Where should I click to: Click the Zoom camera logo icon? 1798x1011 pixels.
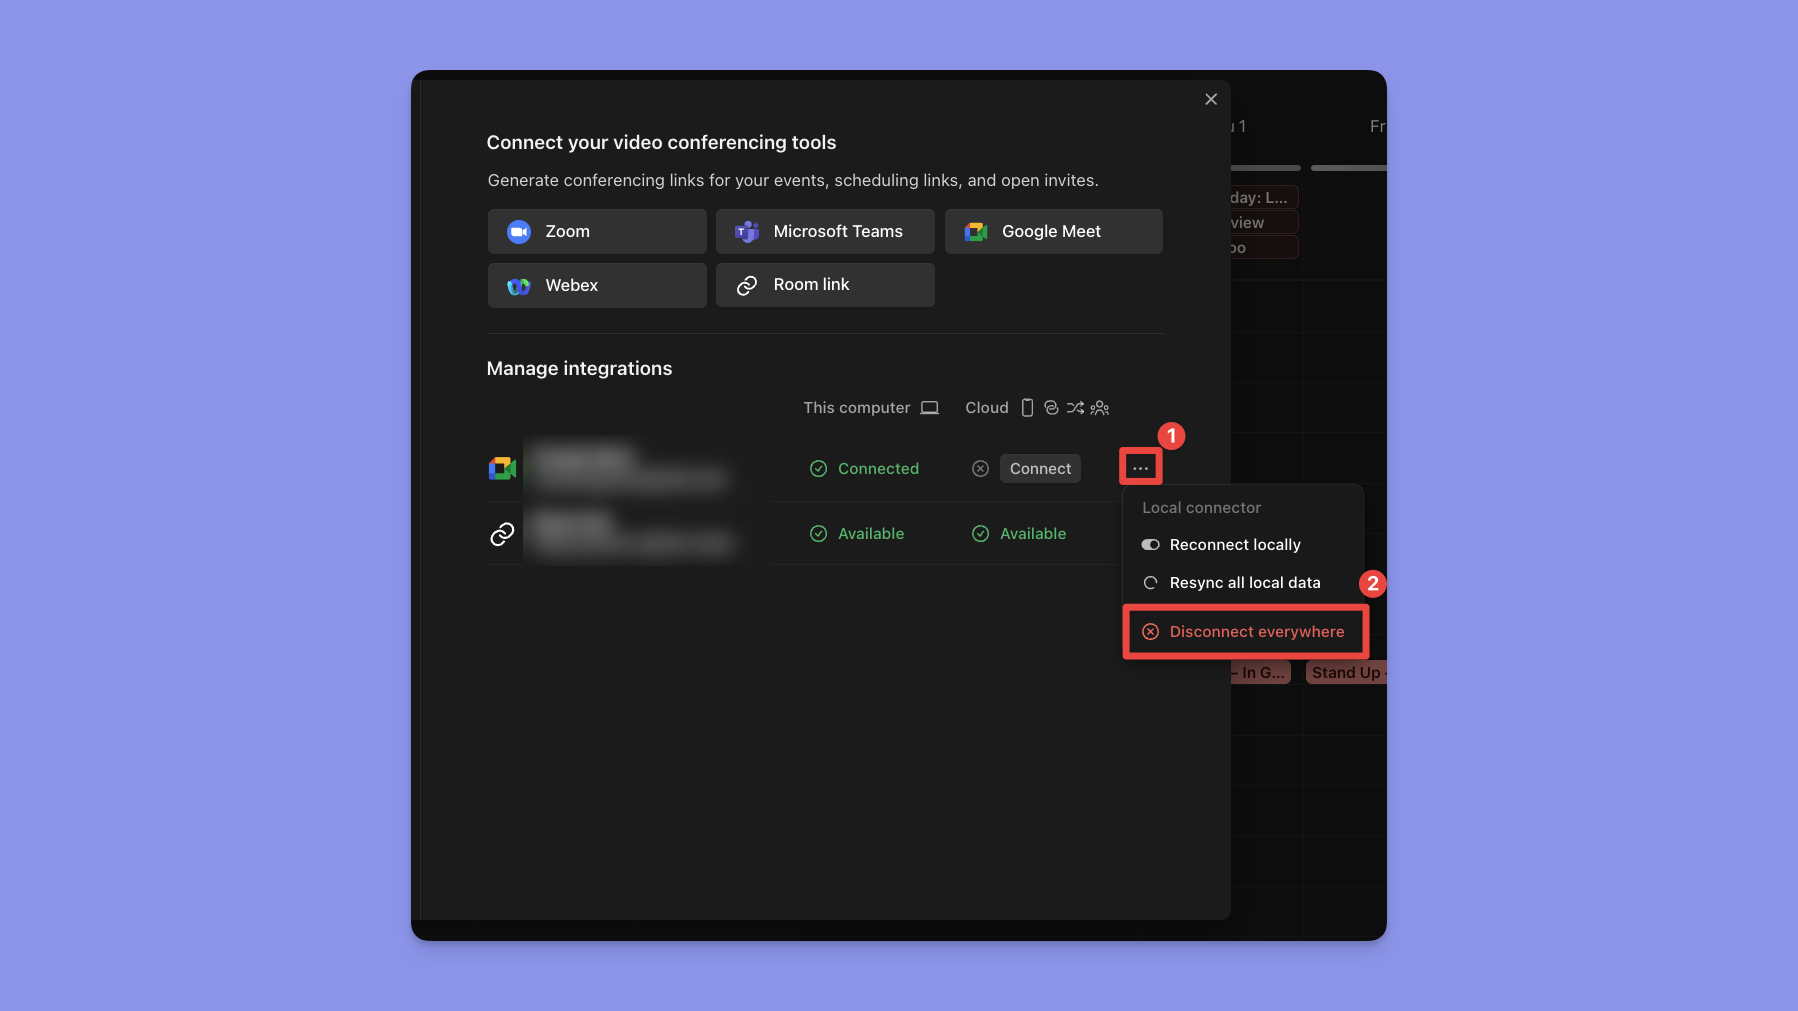point(519,232)
